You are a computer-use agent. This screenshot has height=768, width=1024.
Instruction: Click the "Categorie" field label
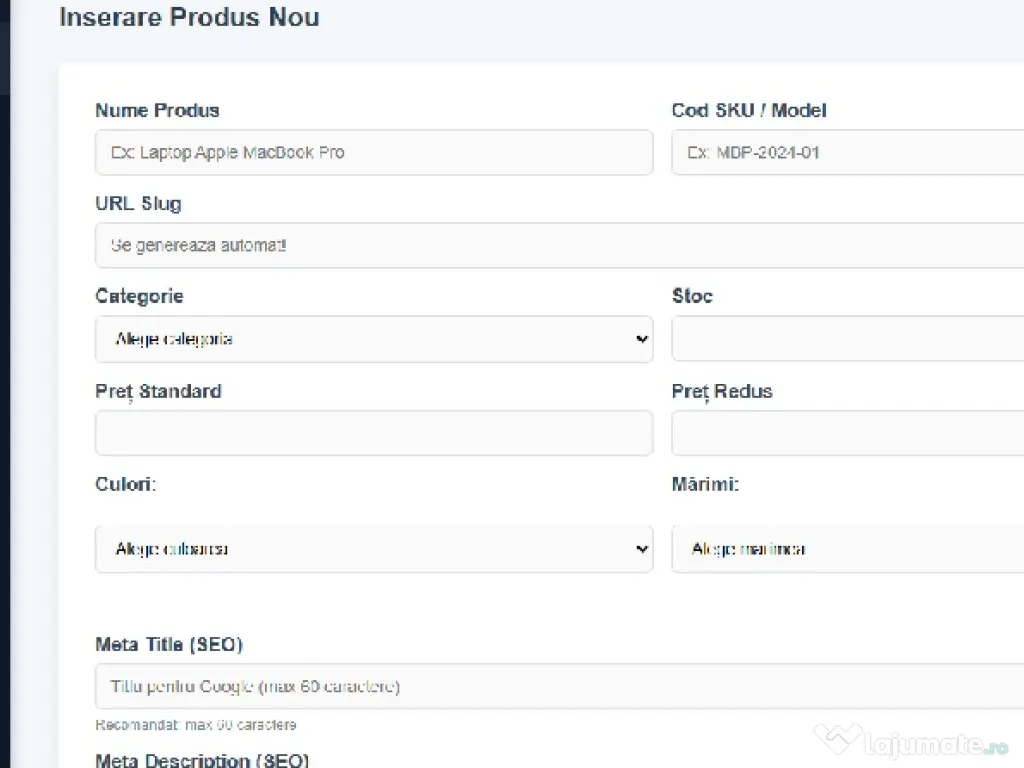click(139, 296)
